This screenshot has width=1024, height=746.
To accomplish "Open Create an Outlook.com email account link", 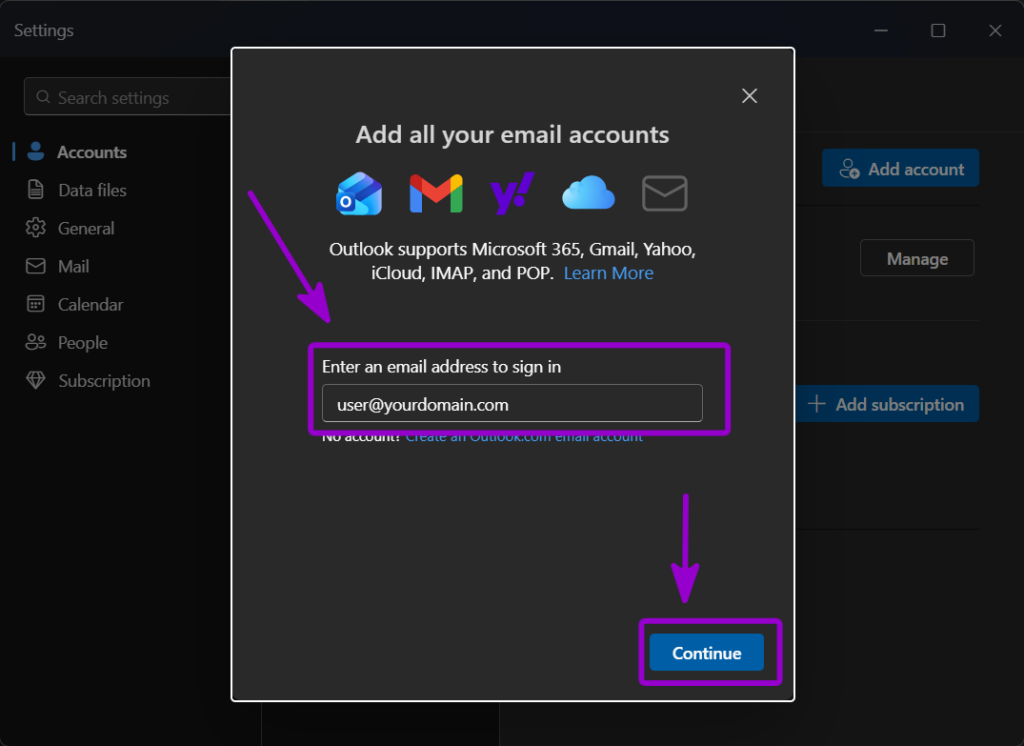I will [524, 436].
